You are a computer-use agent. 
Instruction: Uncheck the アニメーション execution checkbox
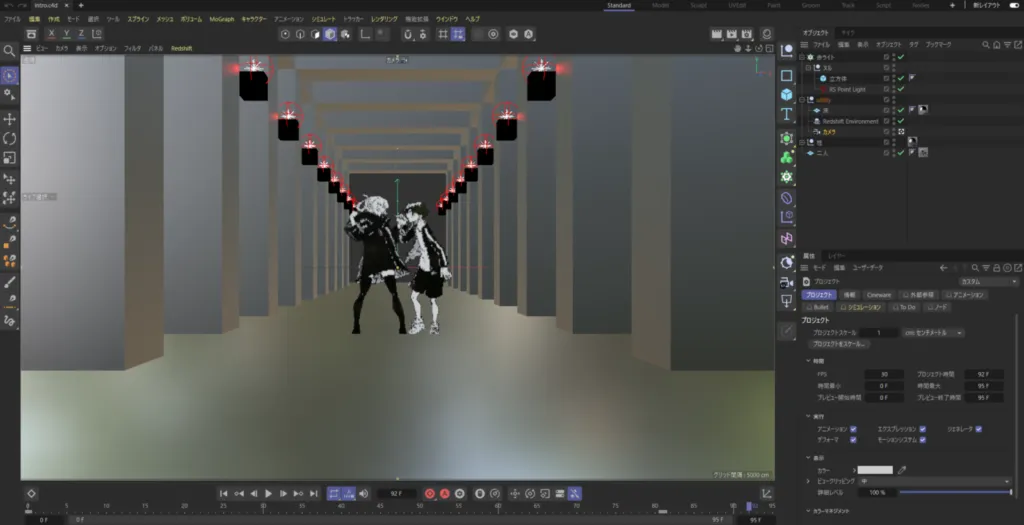[852, 428]
